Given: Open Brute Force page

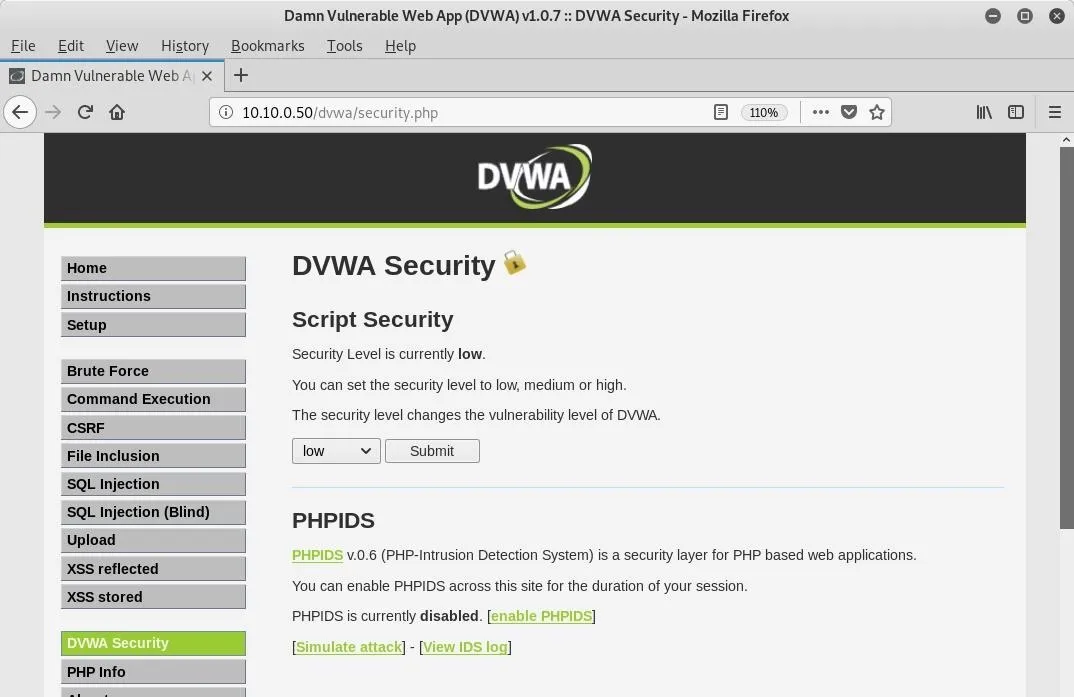Looking at the screenshot, I should 153,371.
